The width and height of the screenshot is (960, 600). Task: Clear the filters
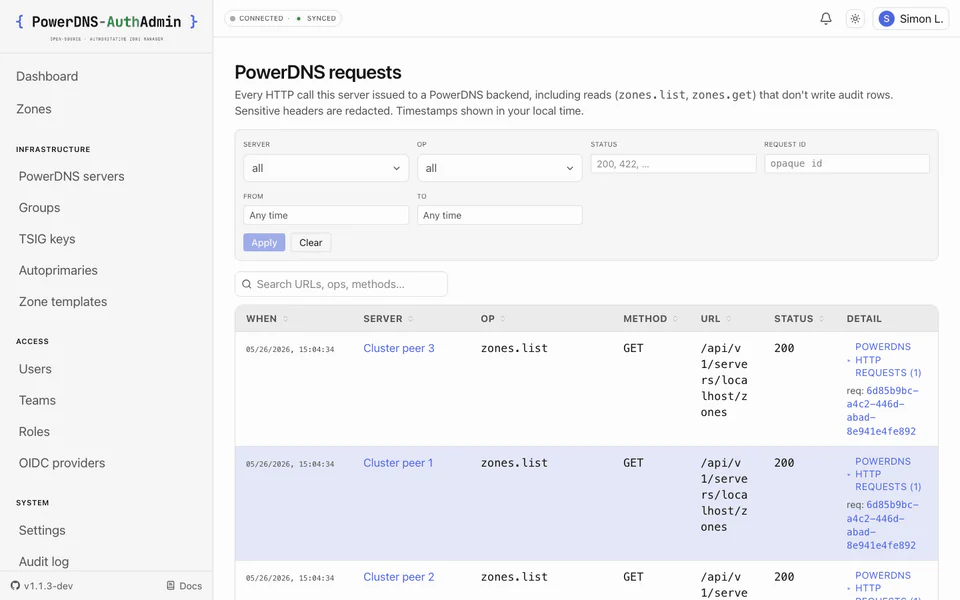pos(310,242)
